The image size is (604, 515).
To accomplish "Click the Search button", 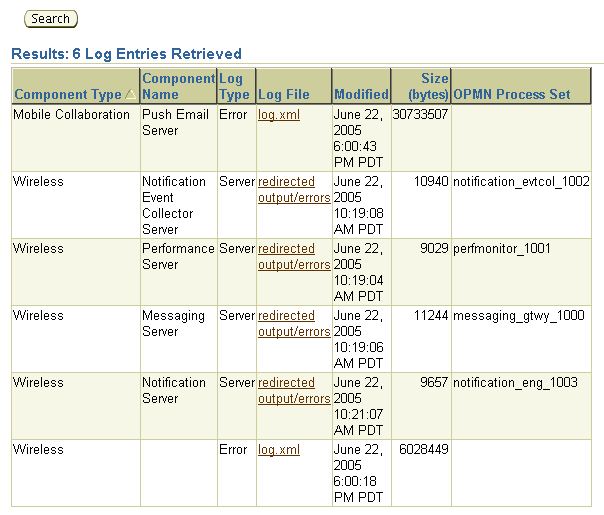I will click(50, 18).
